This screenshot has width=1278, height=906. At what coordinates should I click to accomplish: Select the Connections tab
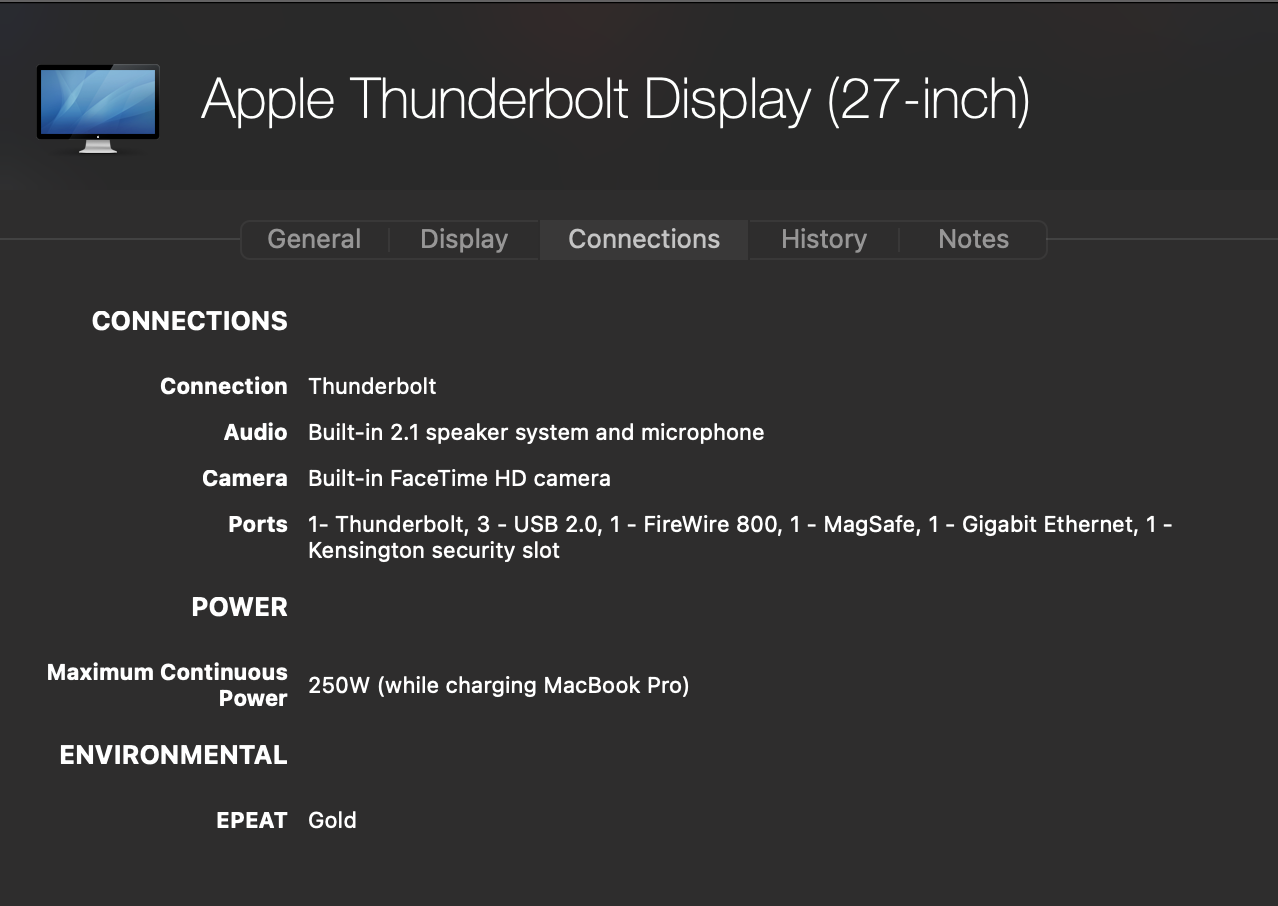click(644, 240)
